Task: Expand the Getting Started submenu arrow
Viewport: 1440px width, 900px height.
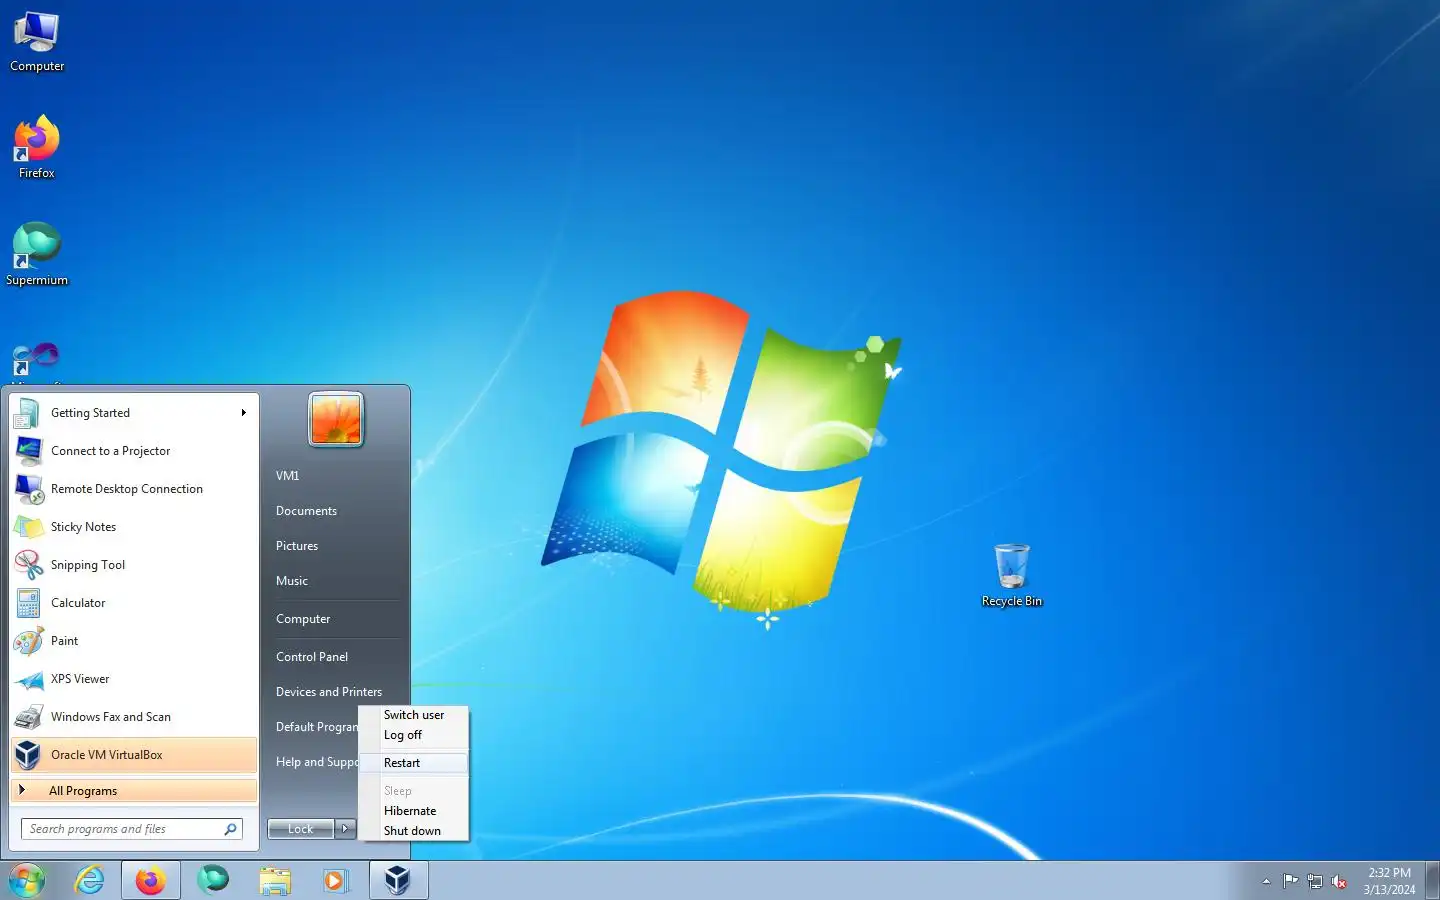Action: coord(243,413)
